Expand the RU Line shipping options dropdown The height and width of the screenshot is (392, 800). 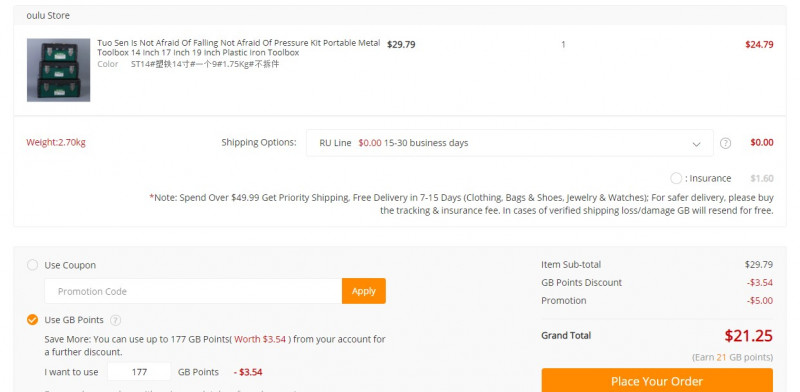click(509, 143)
